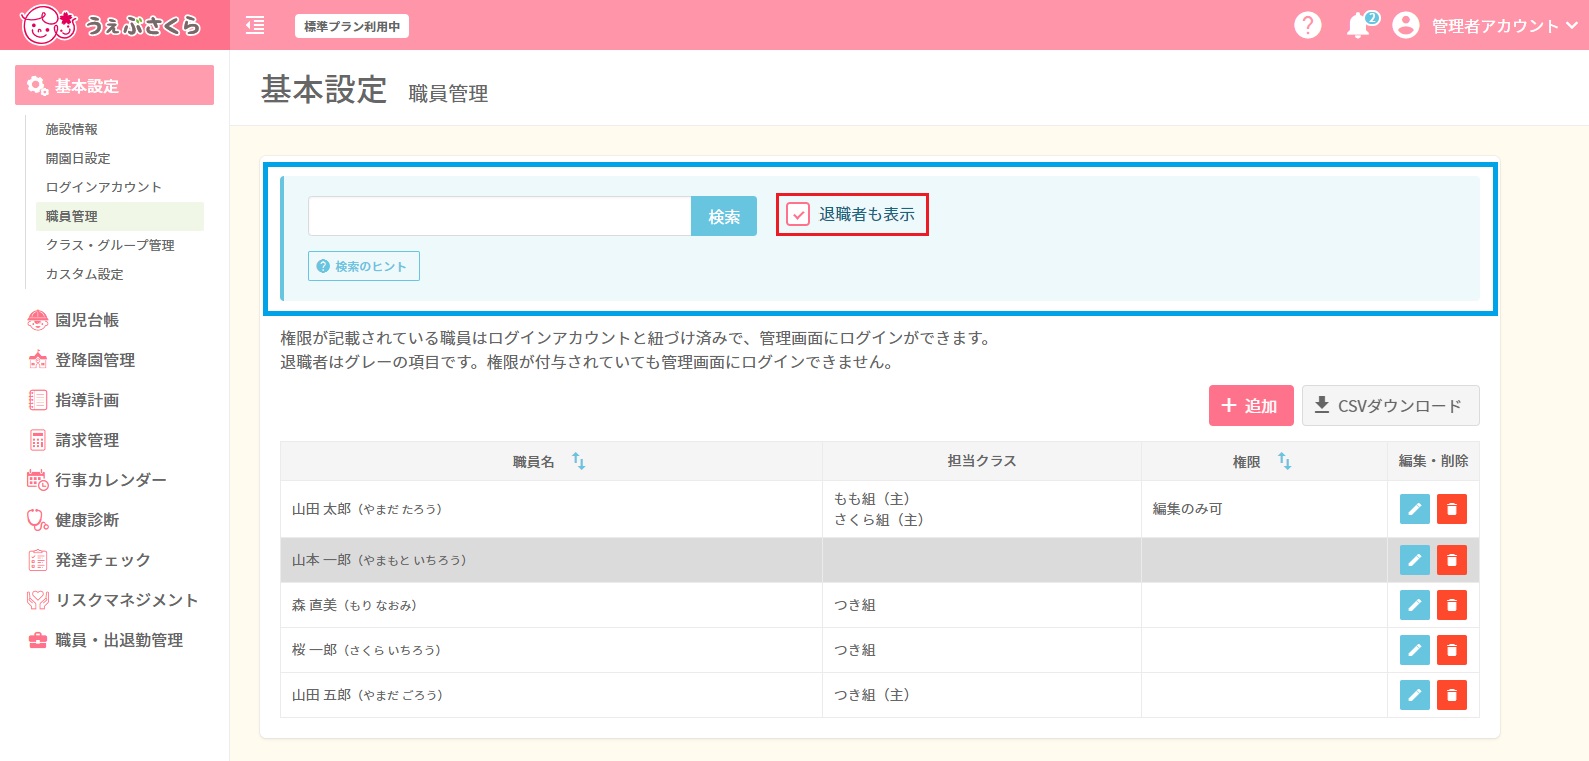Click pencil edit icon for 森 直美
The image size is (1589, 761).
tap(1414, 605)
